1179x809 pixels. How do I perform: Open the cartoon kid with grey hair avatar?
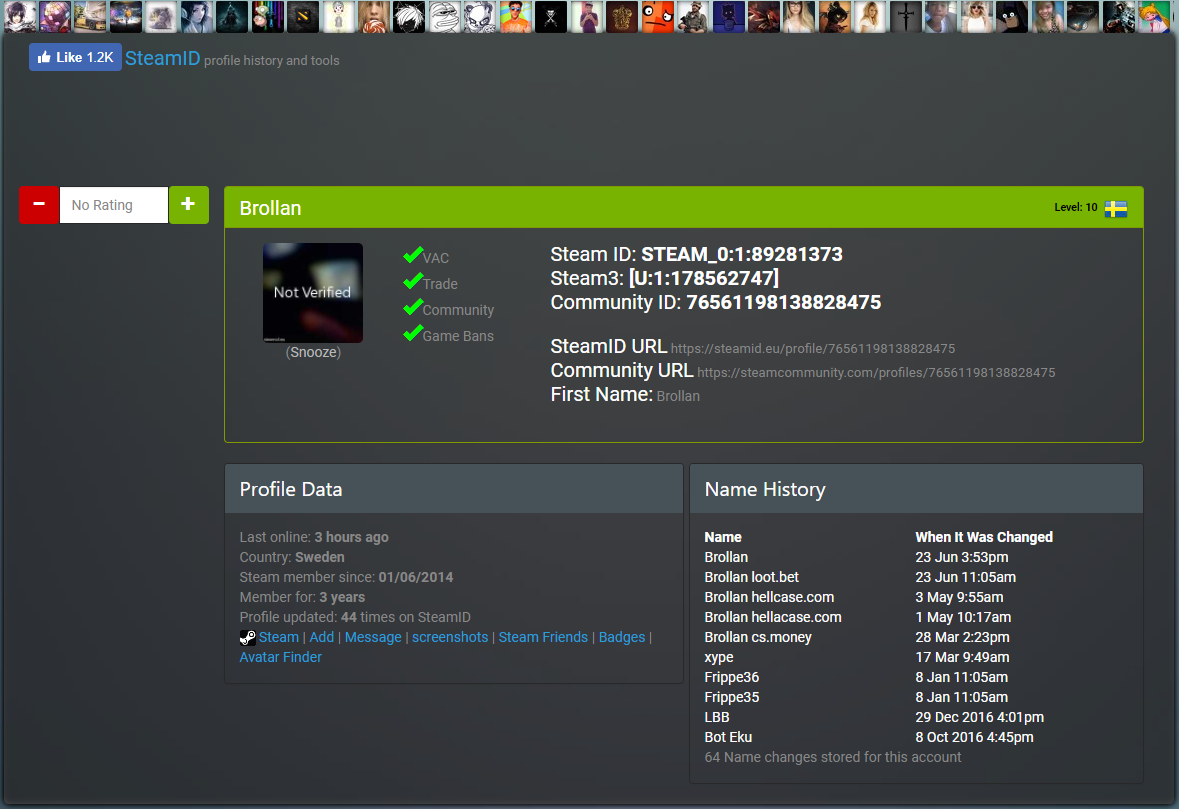coord(338,17)
